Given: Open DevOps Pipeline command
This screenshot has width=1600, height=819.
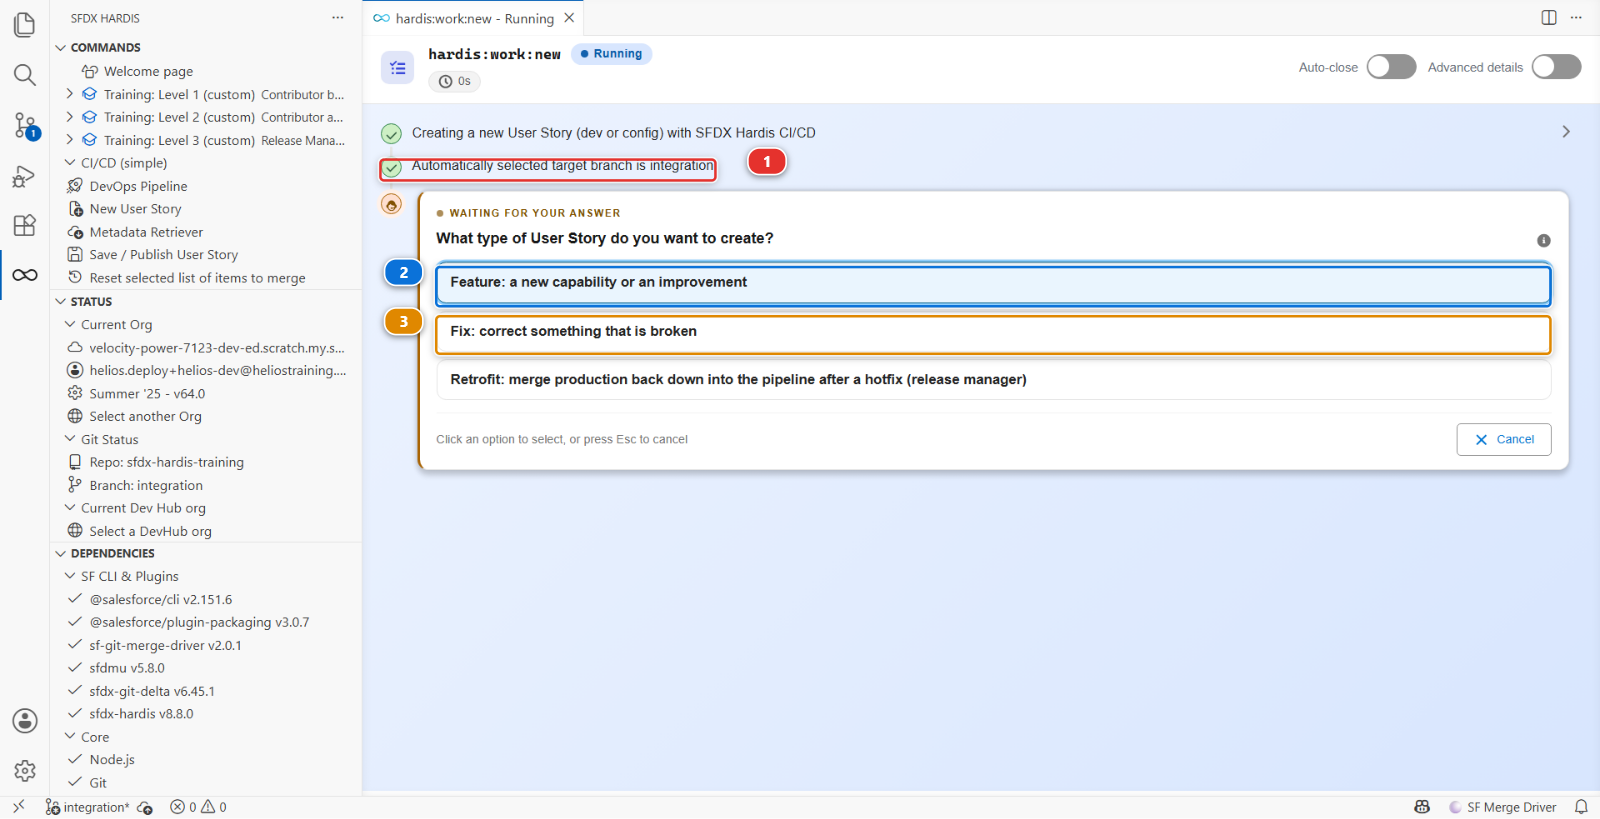Looking at the screenshot, I should tap(138, 186).
